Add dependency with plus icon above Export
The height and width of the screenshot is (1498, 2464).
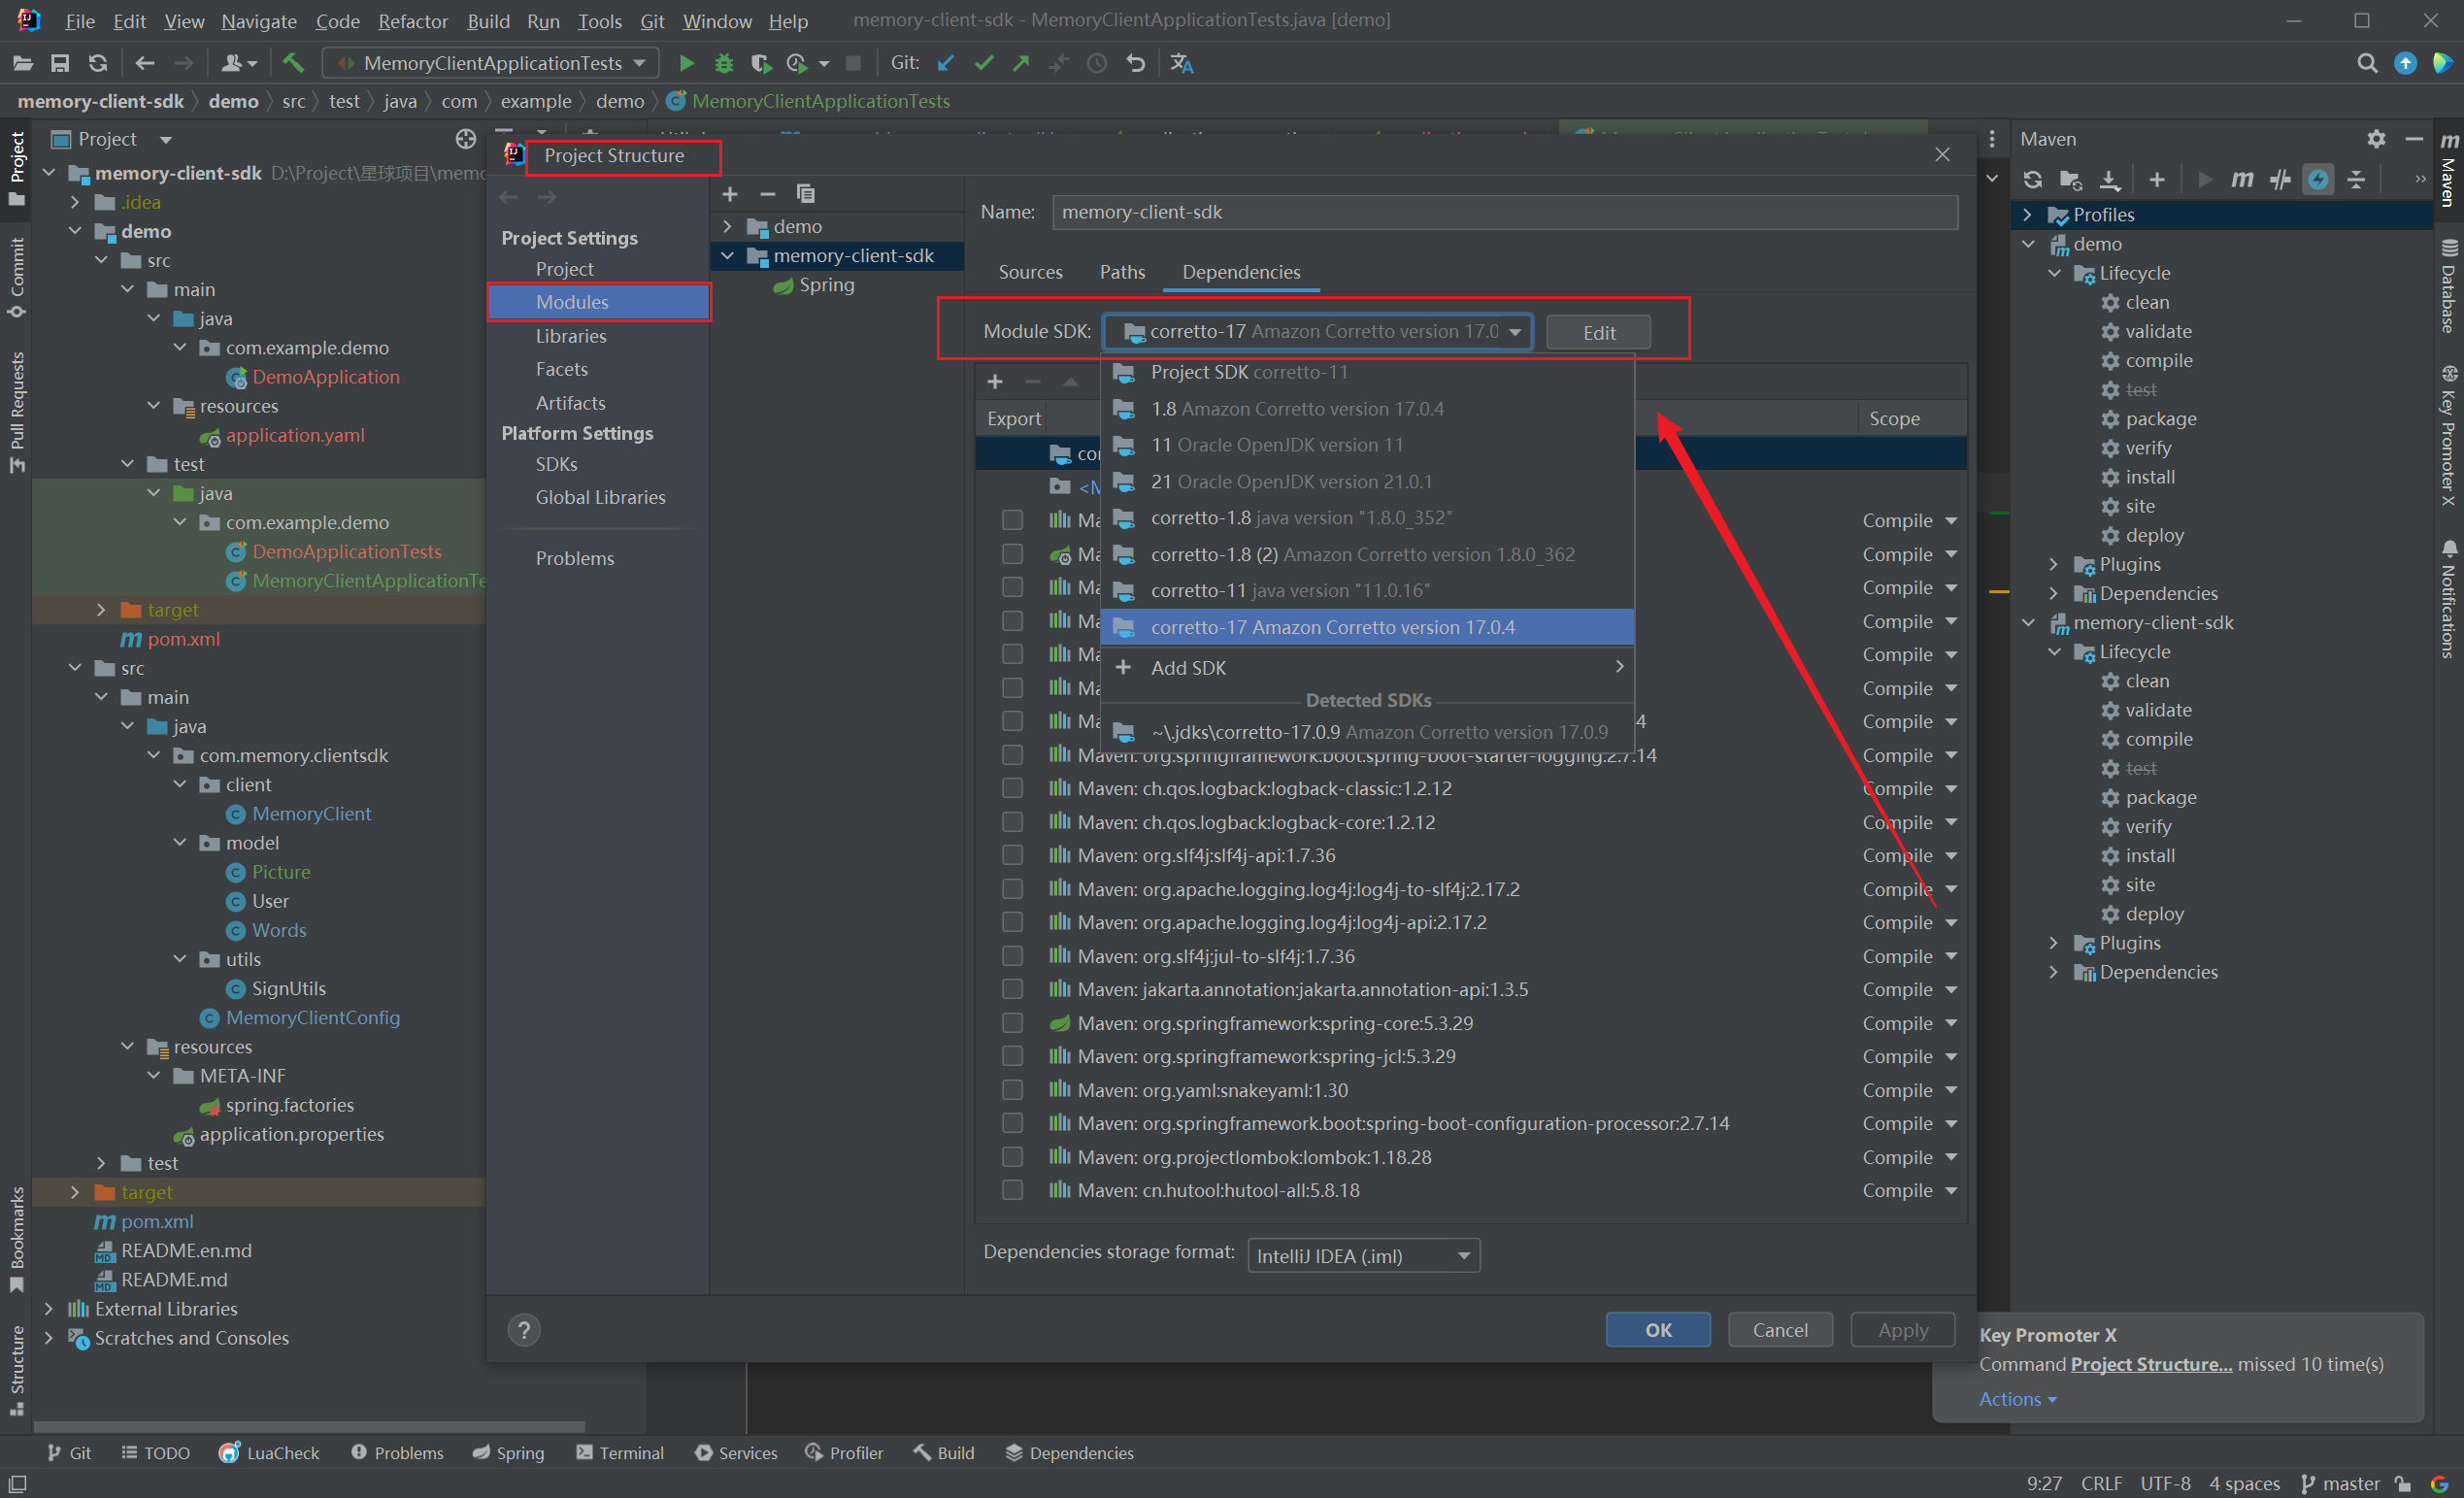coord(995,381)
